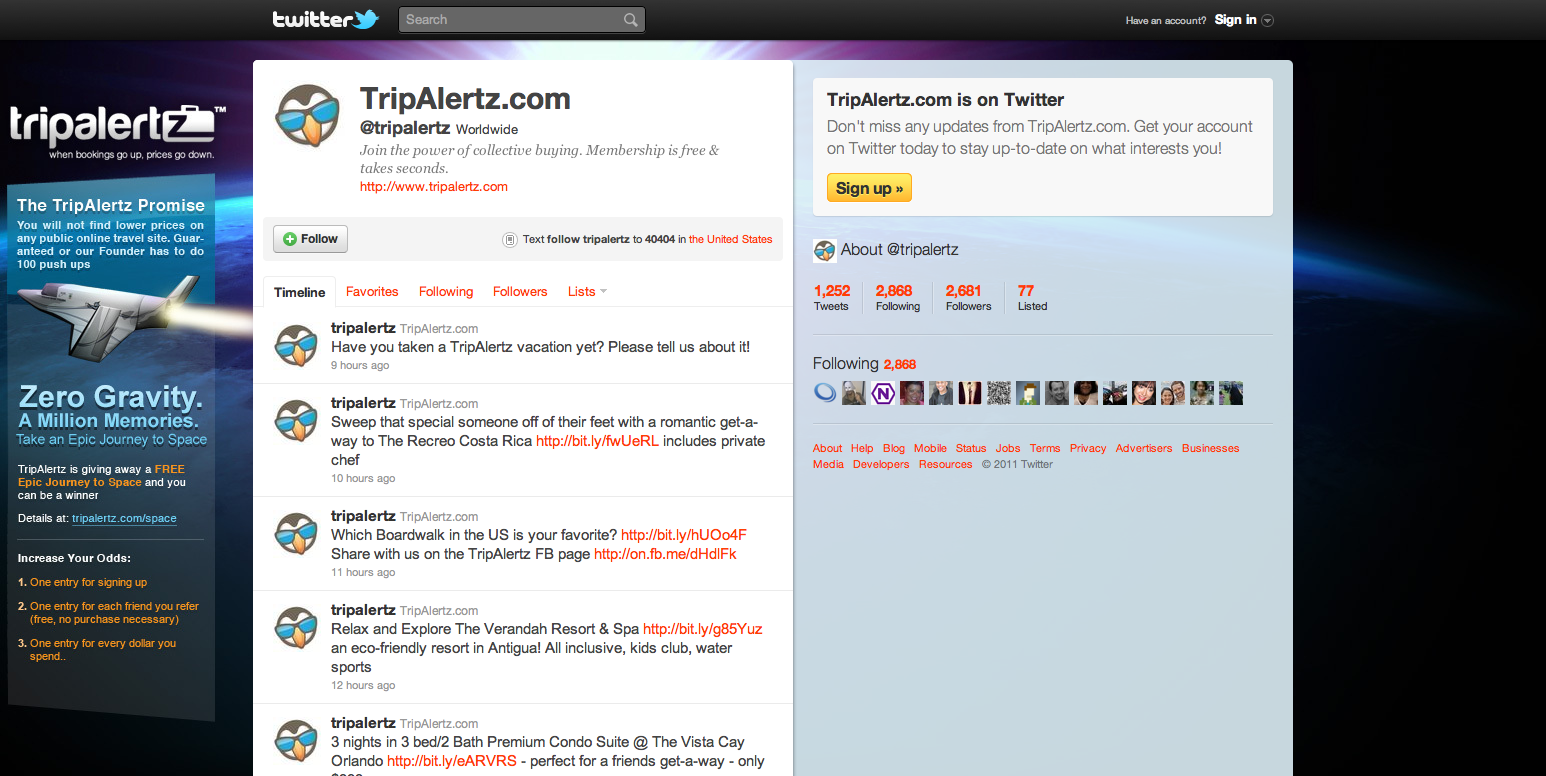Click the avatar beside the Verandah Resort tweet
Viewport: 1546px width, 776px height.
tap(297, 628)
